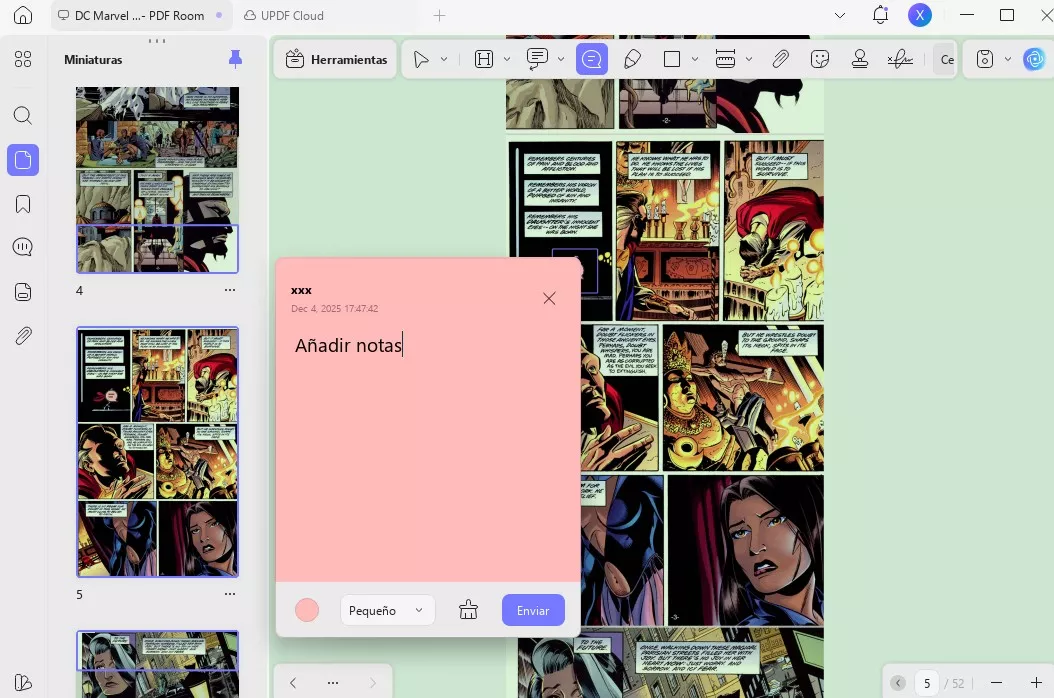1054x698 pixels.
Task: Go to the previous page with the round arrow button
Action: tap(898, 683)
